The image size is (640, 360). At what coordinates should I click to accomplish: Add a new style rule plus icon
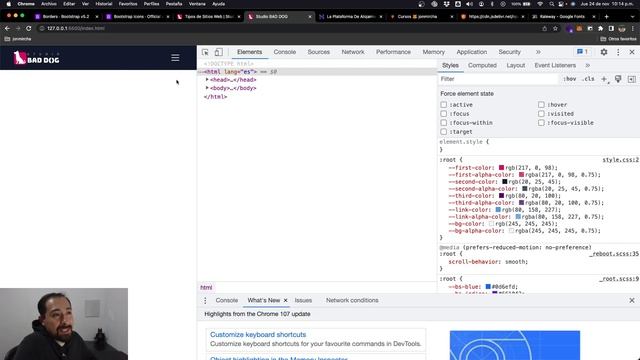click(604, 79)
